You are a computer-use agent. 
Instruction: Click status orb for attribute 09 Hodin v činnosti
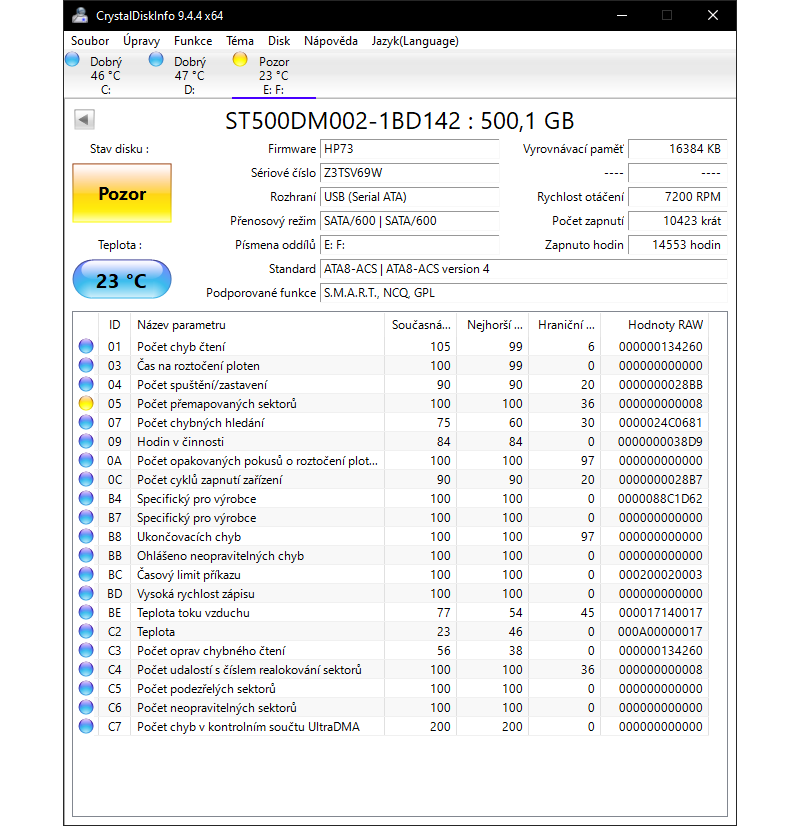(x=86, y=441)
